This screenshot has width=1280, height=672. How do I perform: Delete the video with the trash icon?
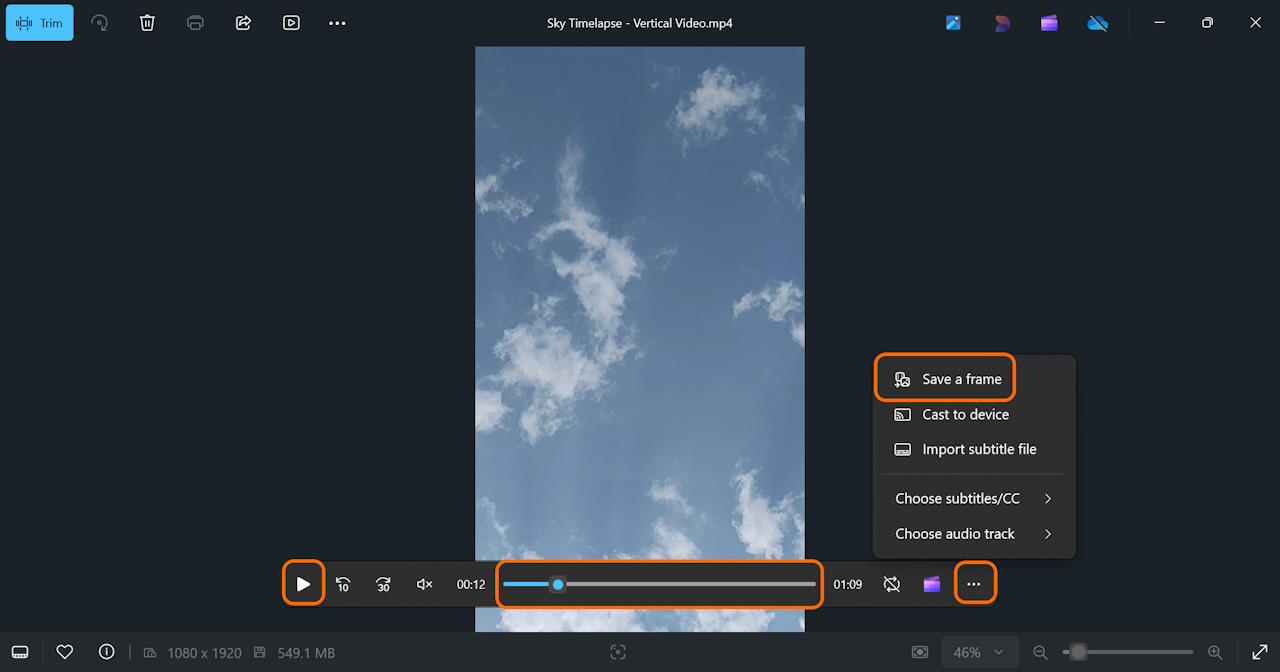click(x=147, y=23)
